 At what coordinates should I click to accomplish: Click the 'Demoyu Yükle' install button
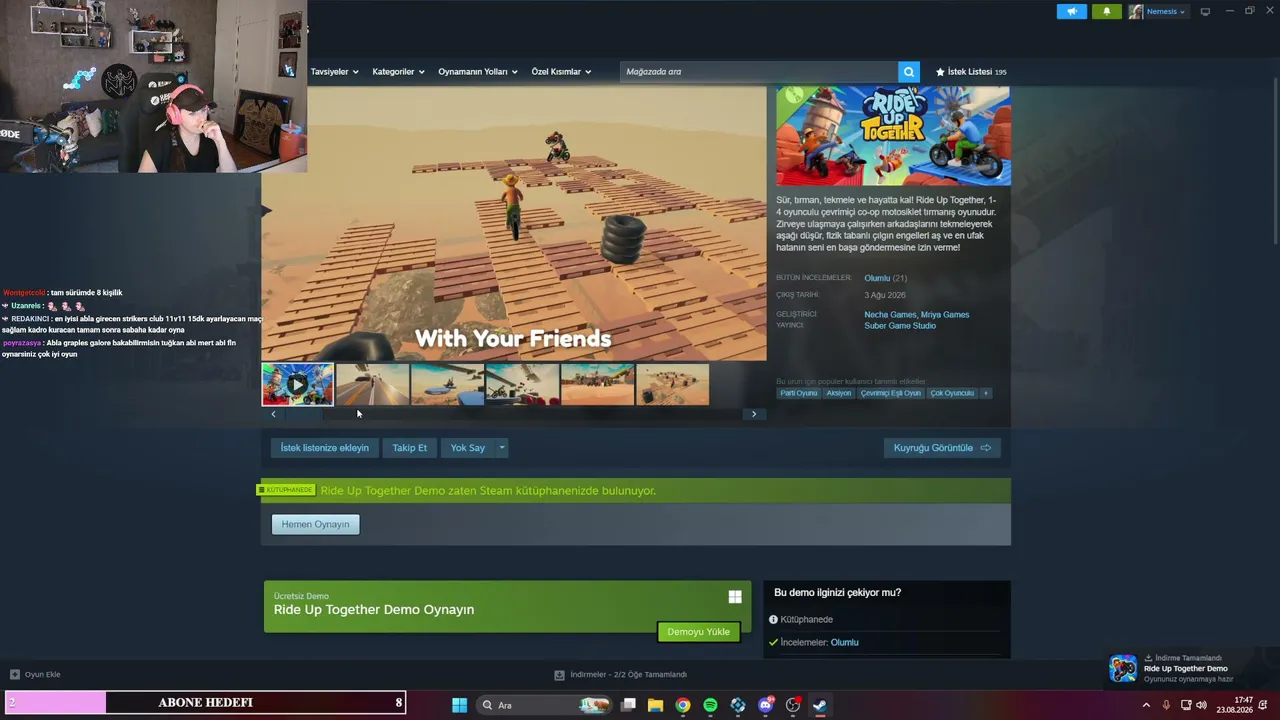point(698,632)
